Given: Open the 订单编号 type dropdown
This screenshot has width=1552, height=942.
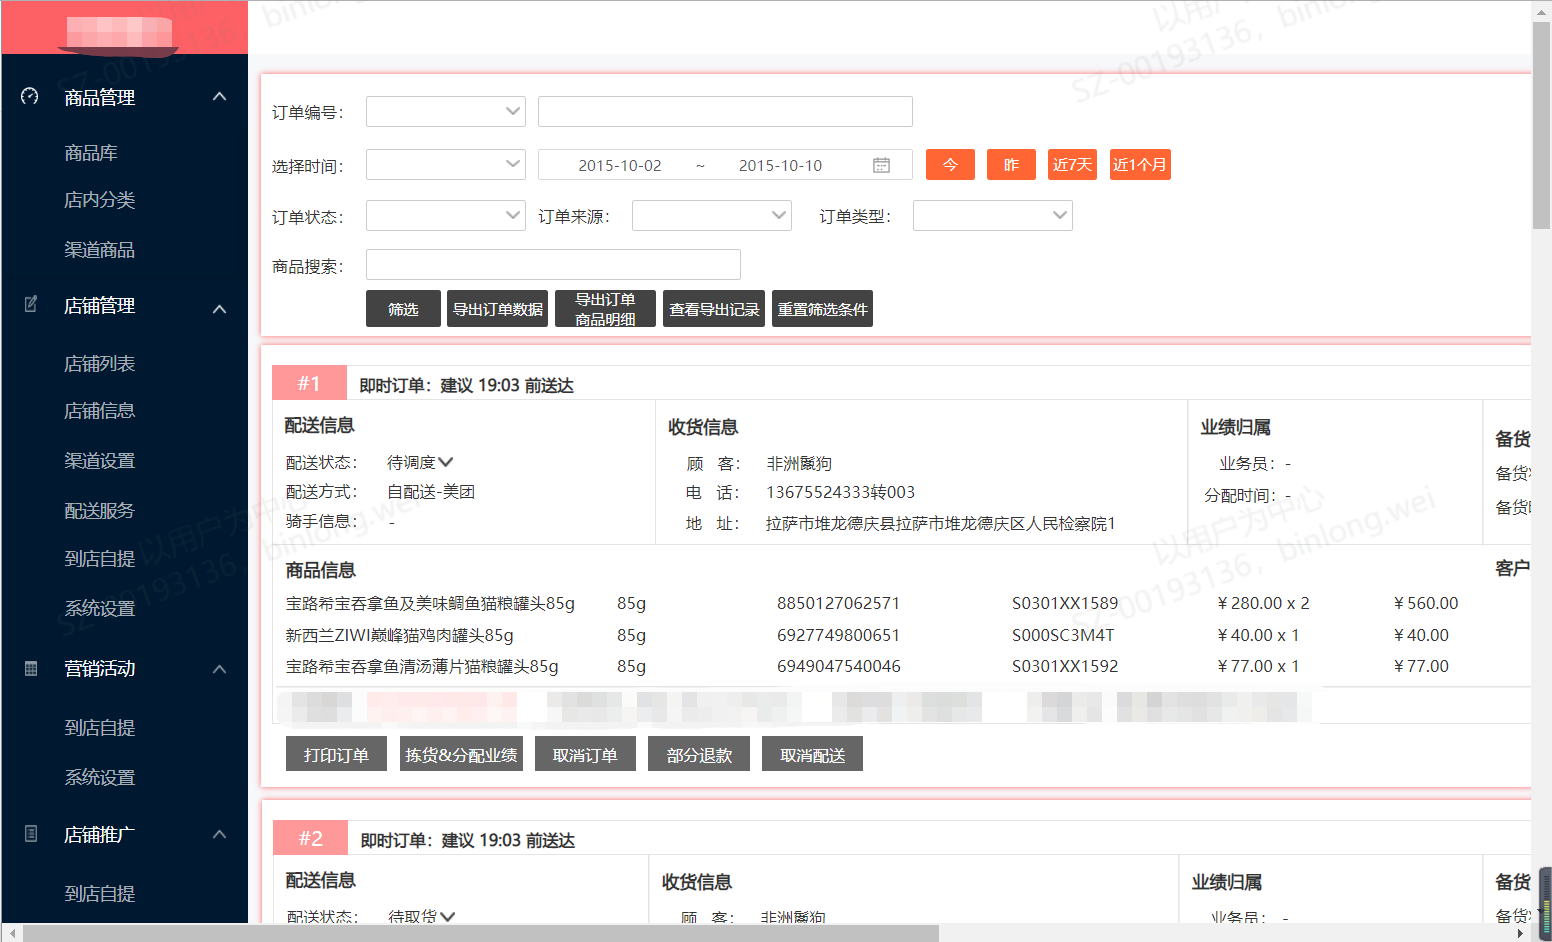Looking at the screenshot, I should pyautogui.click(x=446, y=111).
